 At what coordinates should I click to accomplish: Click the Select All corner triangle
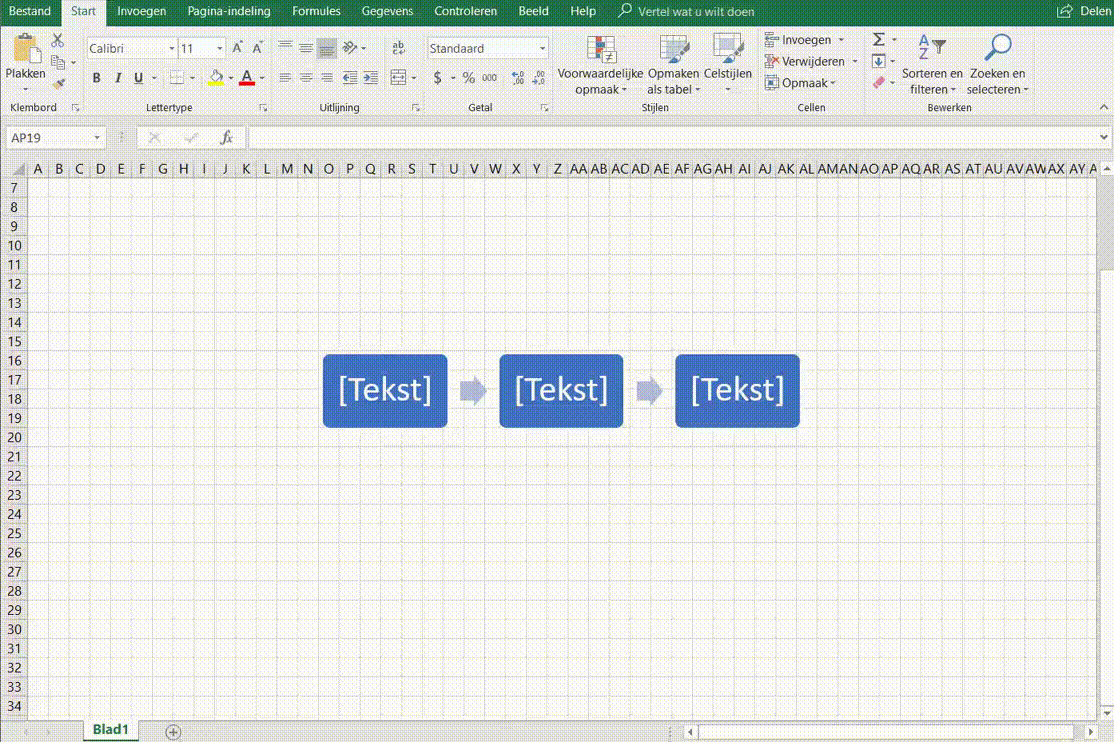[18, 169]
